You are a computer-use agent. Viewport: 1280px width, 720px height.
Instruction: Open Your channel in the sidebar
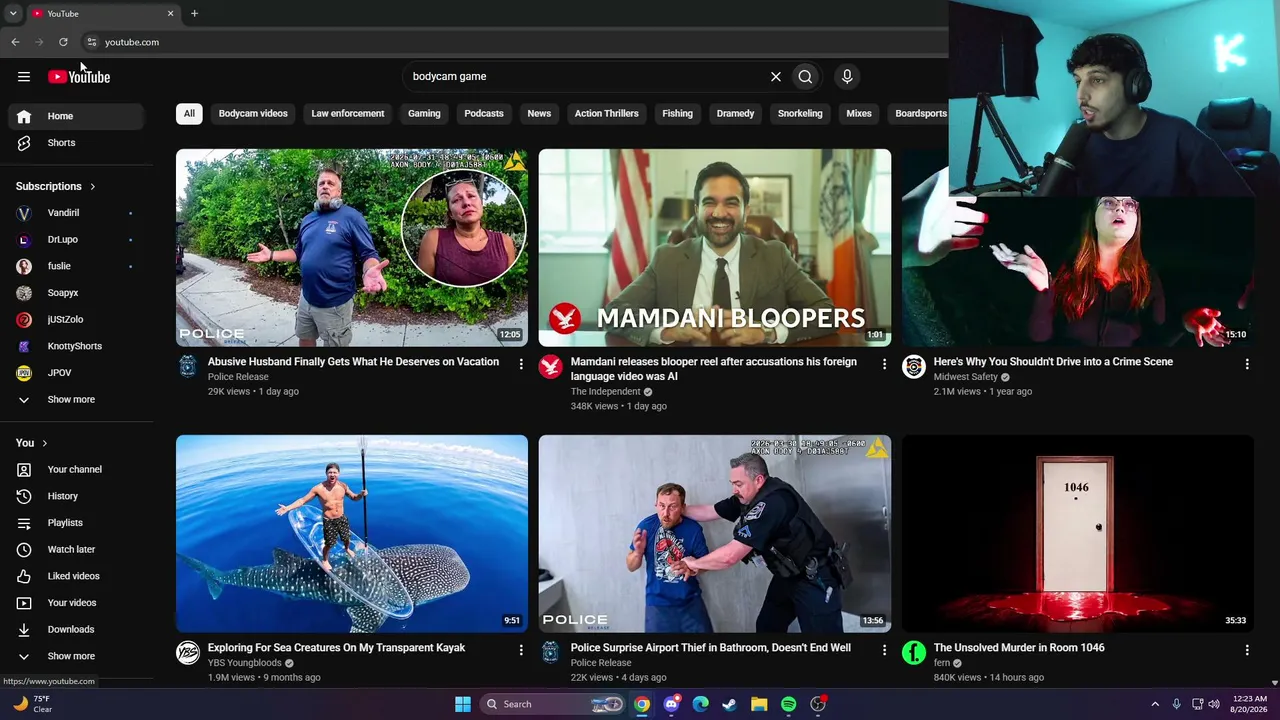pos(77,470)
